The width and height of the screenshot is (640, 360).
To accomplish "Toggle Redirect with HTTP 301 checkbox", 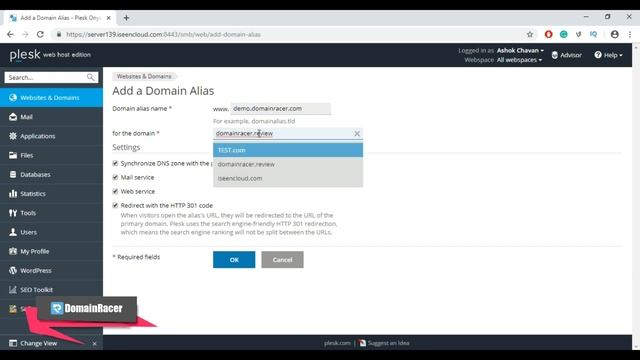I will click(x=115, y=205).
